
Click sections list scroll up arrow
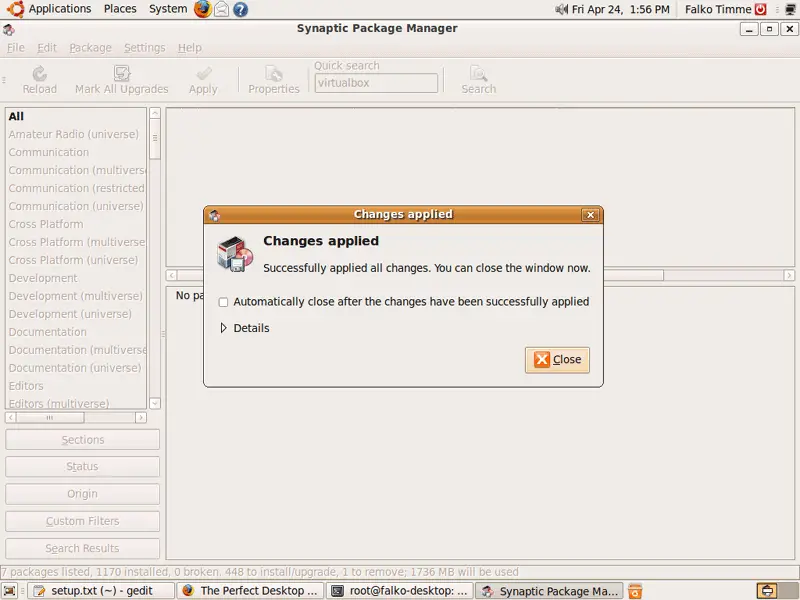(155, 113)
